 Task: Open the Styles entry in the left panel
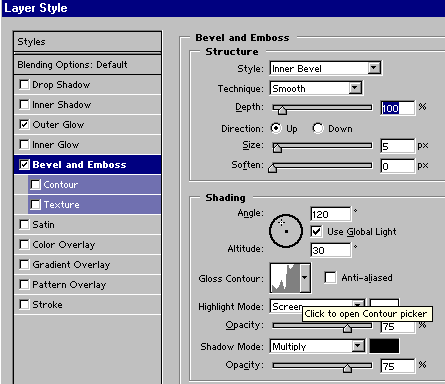coord(87,42)
